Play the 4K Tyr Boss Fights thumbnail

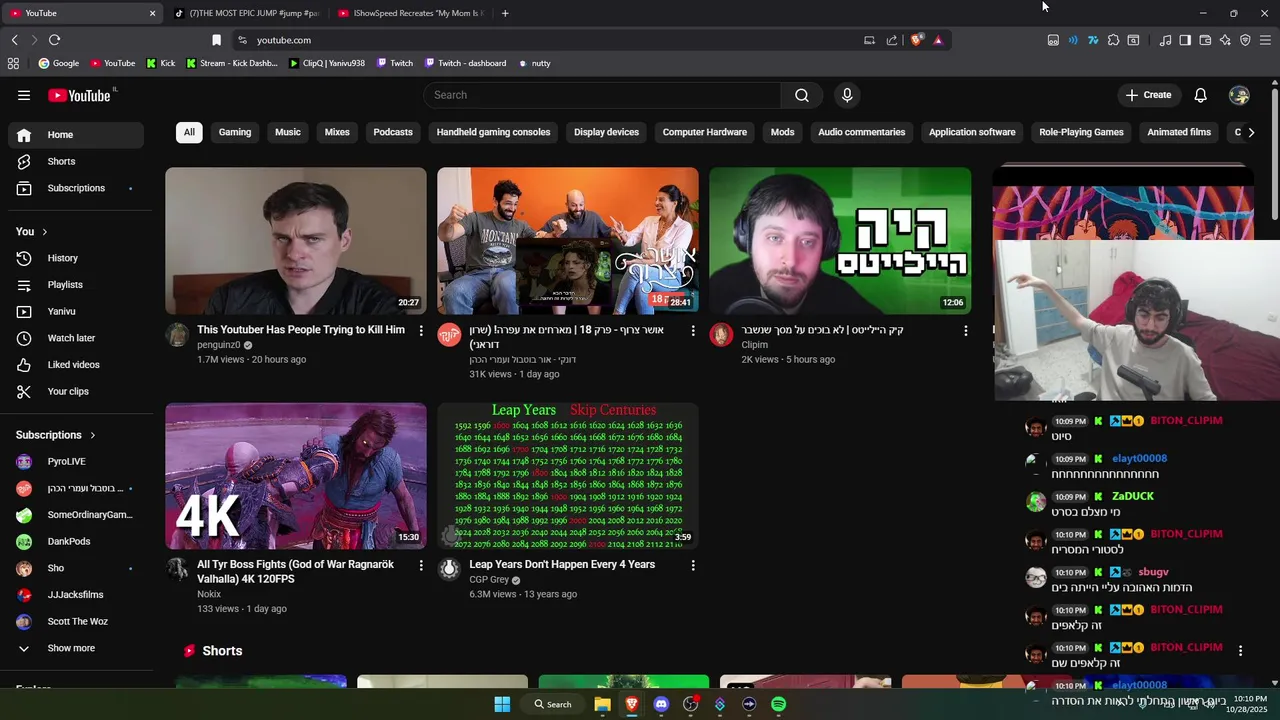click(296, 476)
